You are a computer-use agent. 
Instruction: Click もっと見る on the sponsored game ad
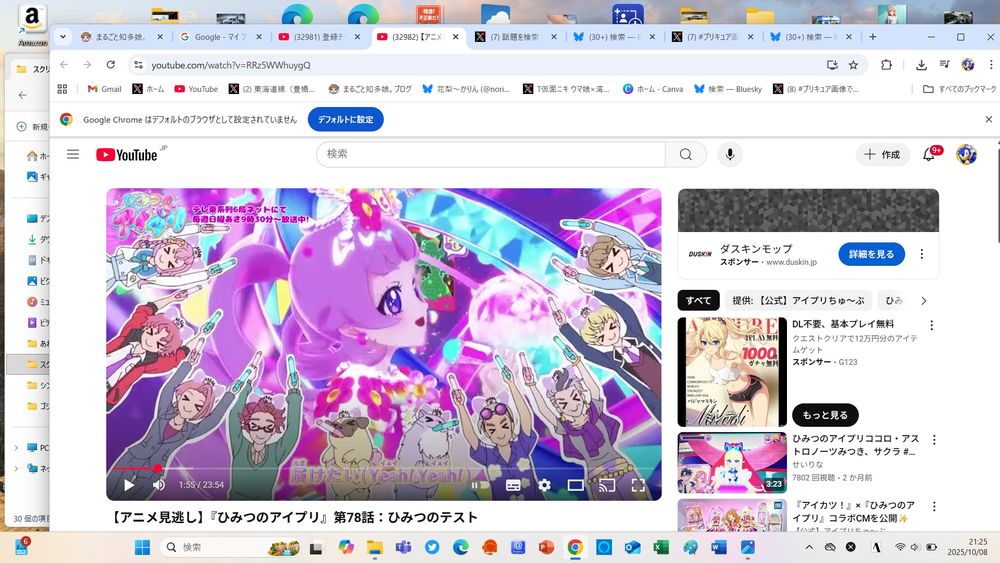tap(825, 415)
